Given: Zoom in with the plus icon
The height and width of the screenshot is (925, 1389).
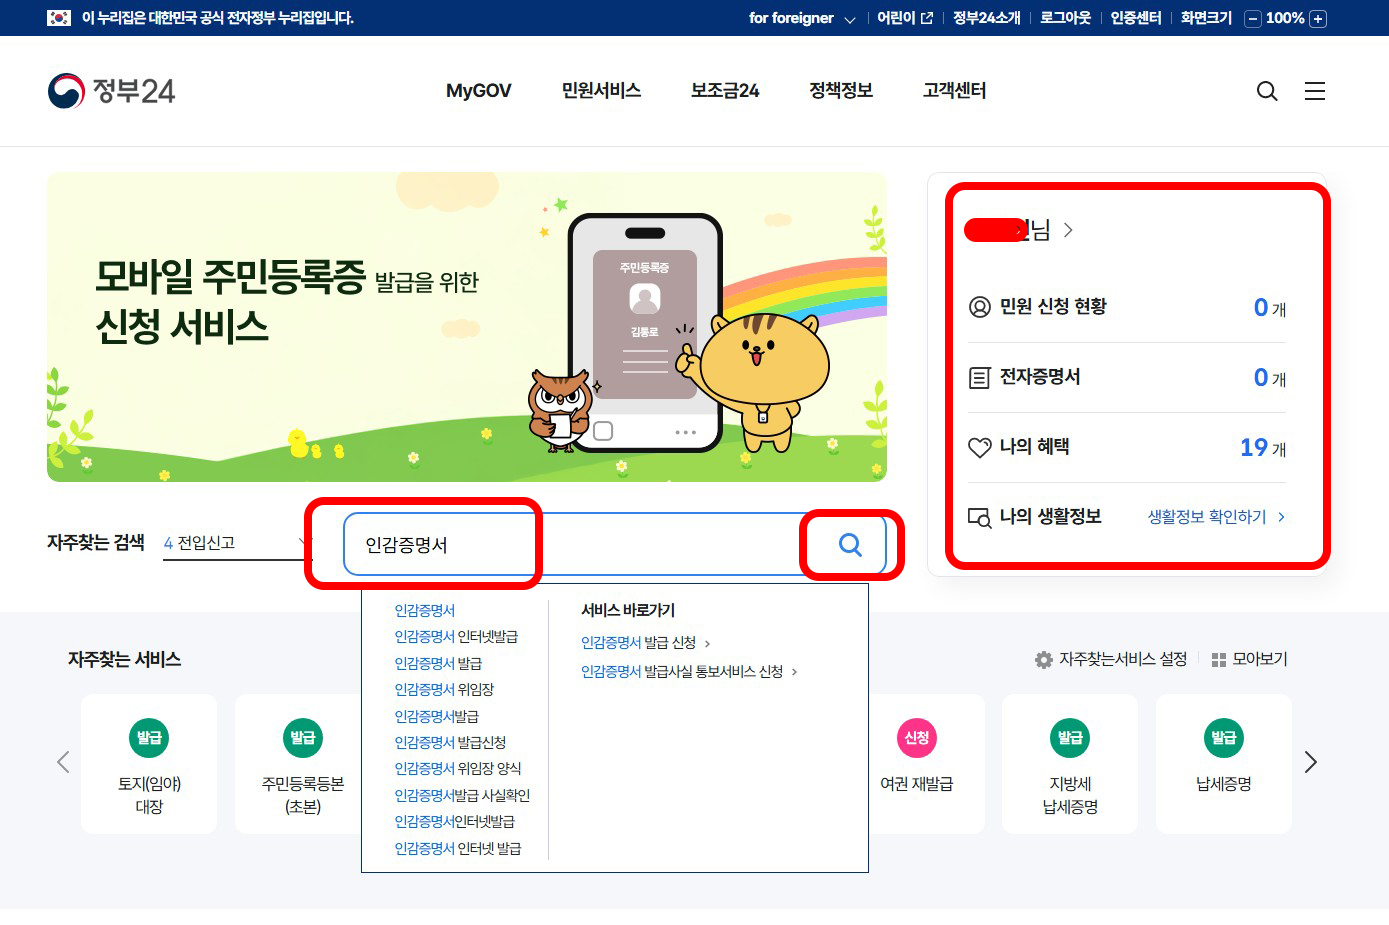Looking at the screenshot, I should (1318, 18).
